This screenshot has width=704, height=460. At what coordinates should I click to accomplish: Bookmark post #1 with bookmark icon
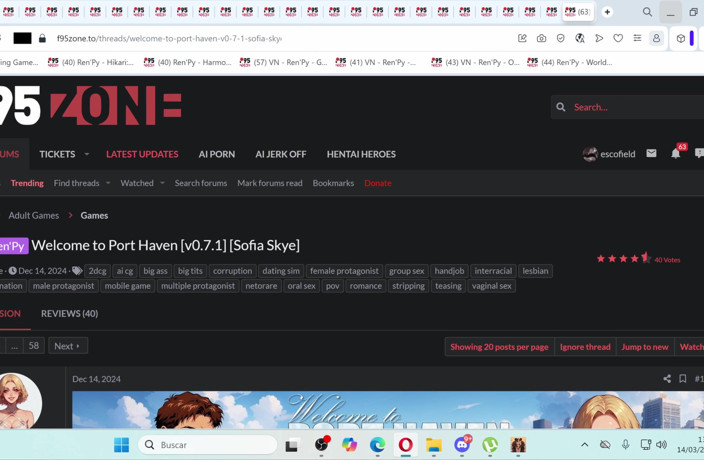tap(682, 379)
